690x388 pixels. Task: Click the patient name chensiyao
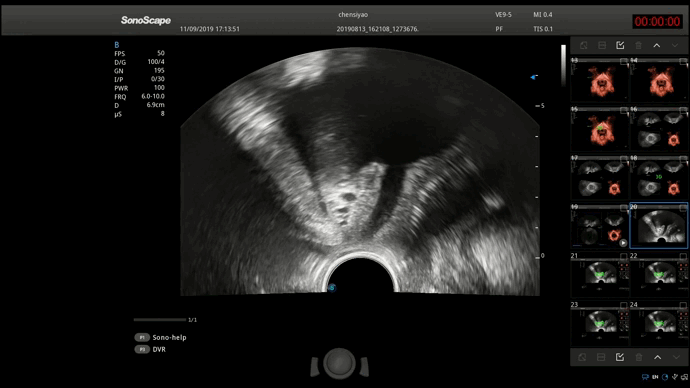(353, 15)
